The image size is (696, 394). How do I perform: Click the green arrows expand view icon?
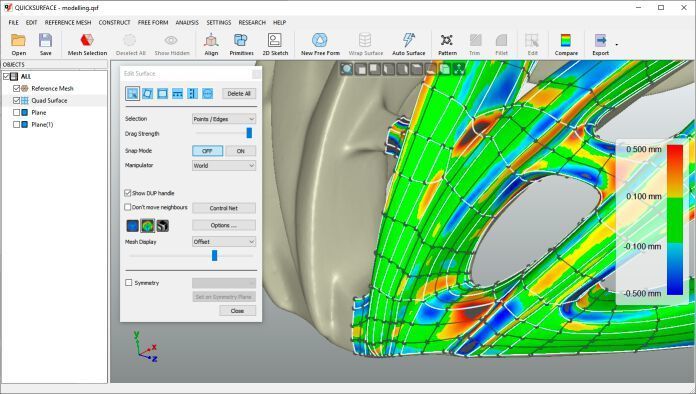459,69
